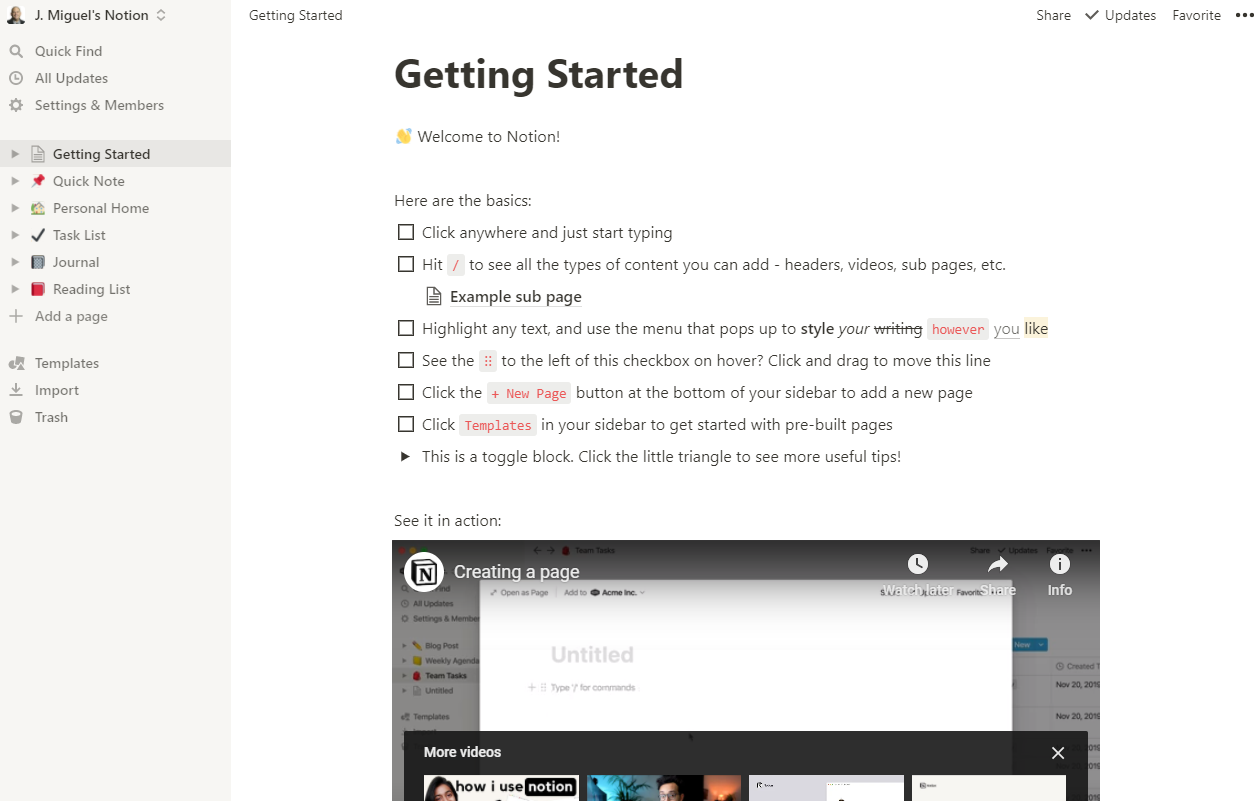Click the Share arrow on the video
Image resolution: width=1255 pixels, height=801 pixels.
coord(998,564)
